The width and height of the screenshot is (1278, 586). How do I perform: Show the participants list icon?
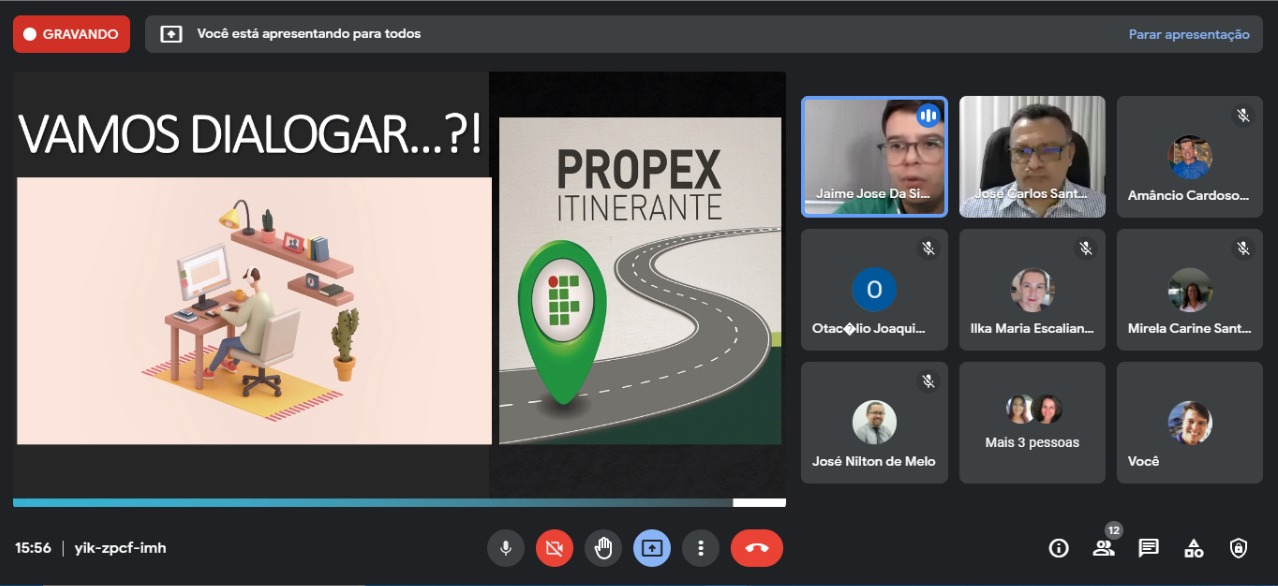click(1103, 548)
